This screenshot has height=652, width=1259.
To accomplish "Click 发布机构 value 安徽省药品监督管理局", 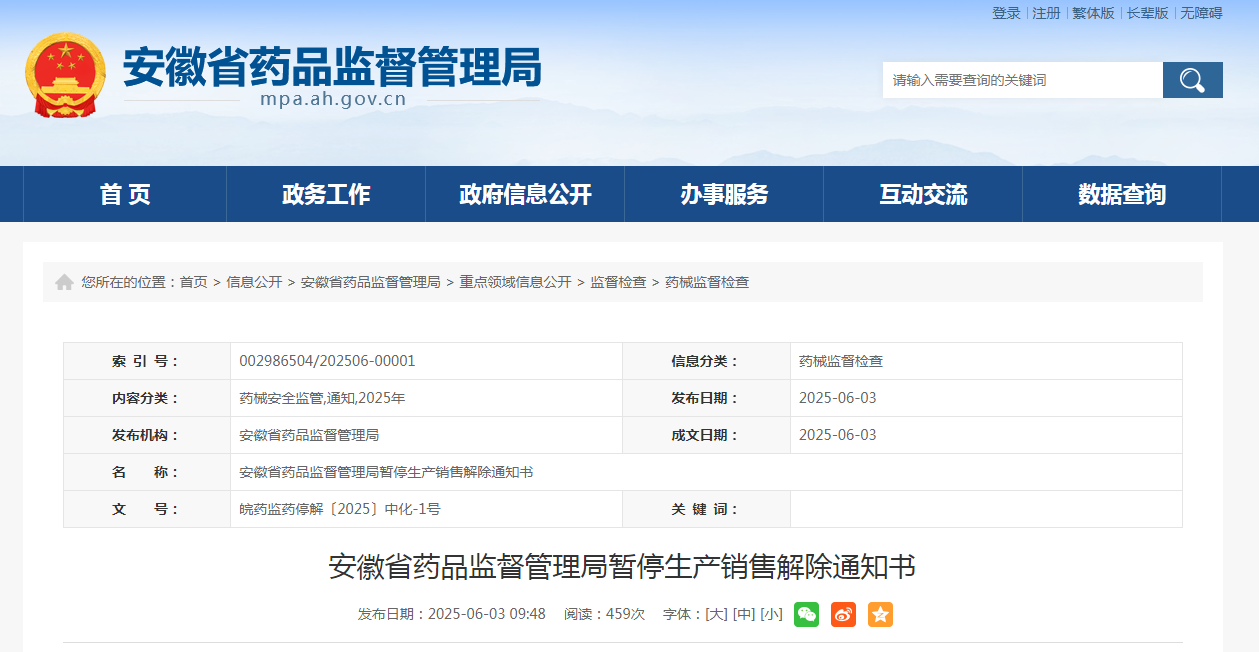I will (309, 435).
